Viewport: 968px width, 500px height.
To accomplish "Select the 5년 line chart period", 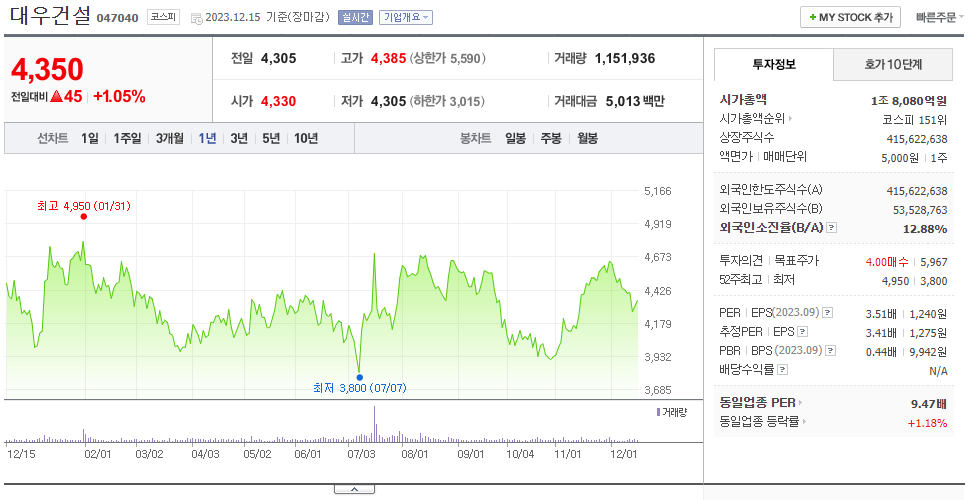I will [271, 138].
